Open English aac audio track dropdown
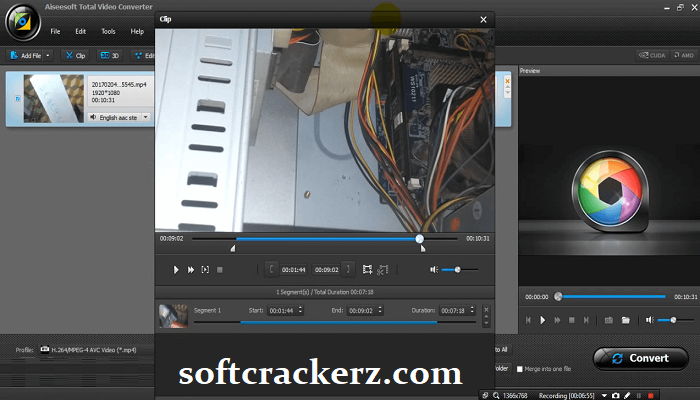The height and width of the screenshot is (400, 700). pyautogui.click(x=146, y=117)
